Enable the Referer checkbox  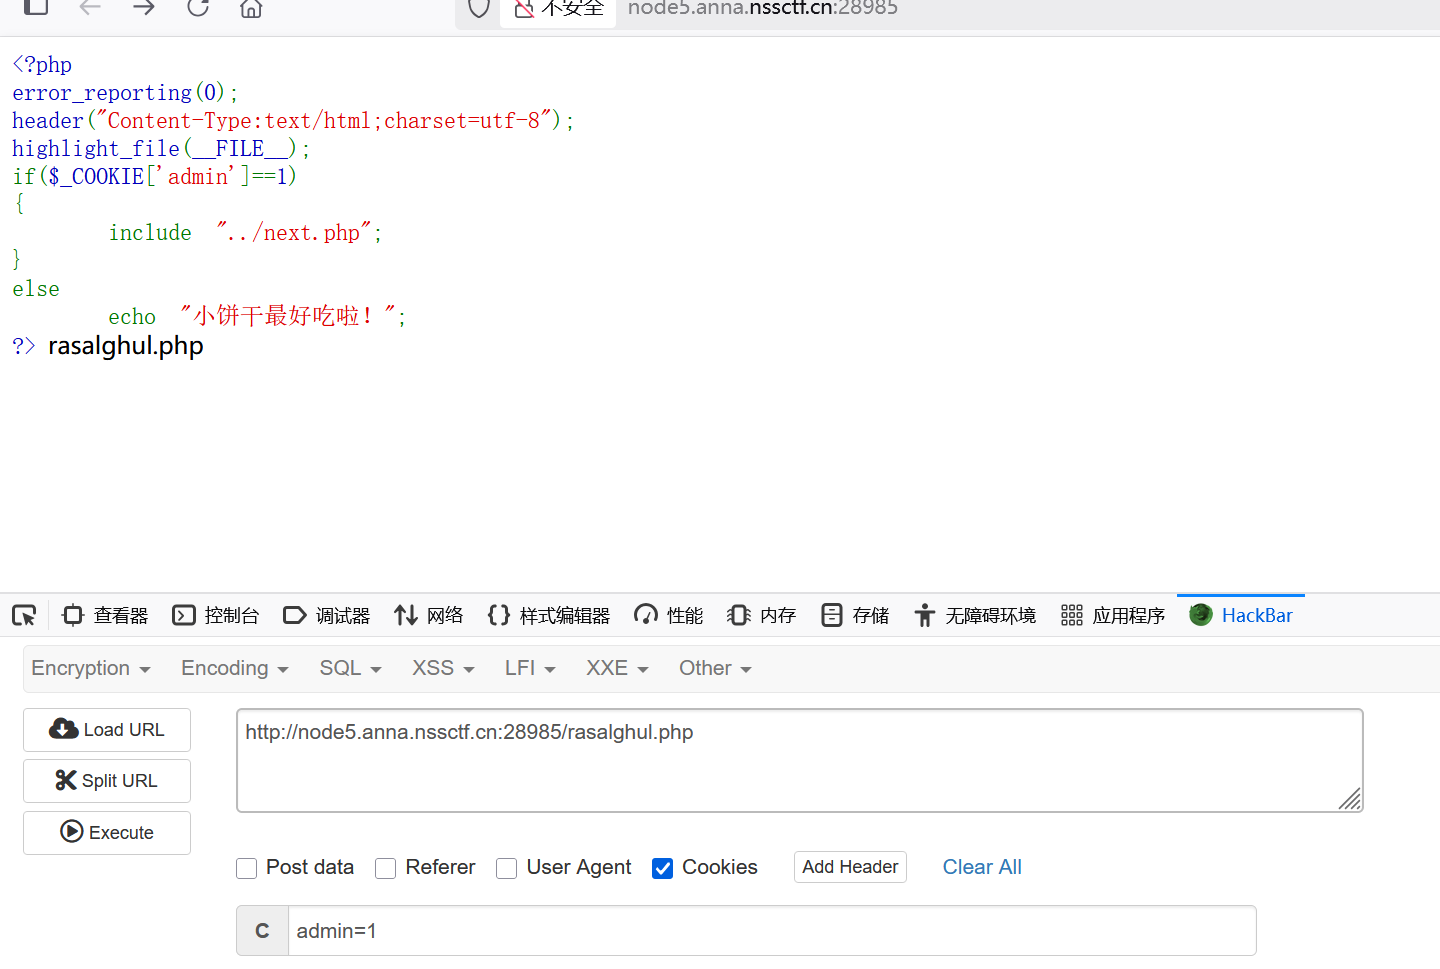tap(386, 868)
